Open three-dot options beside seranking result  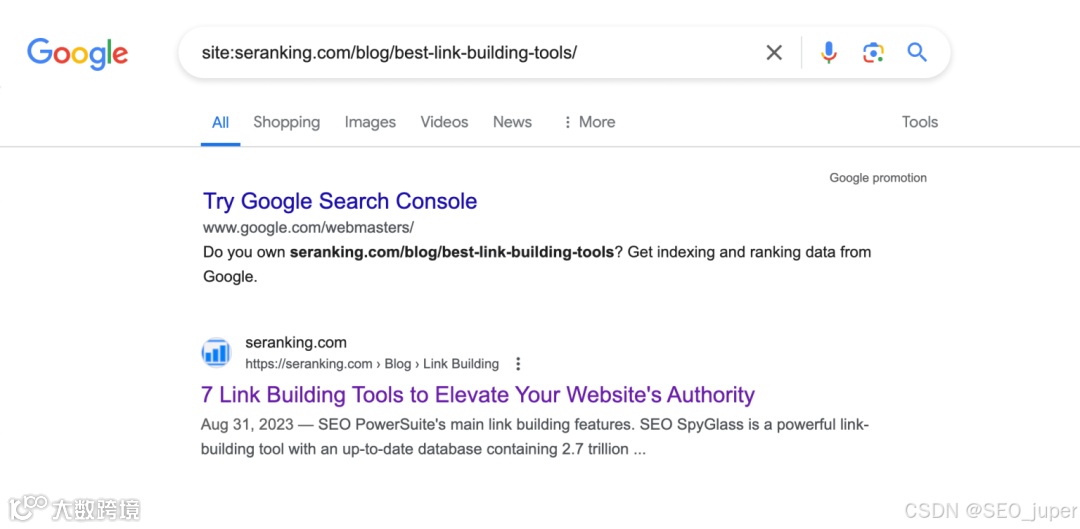coord(518,364)
